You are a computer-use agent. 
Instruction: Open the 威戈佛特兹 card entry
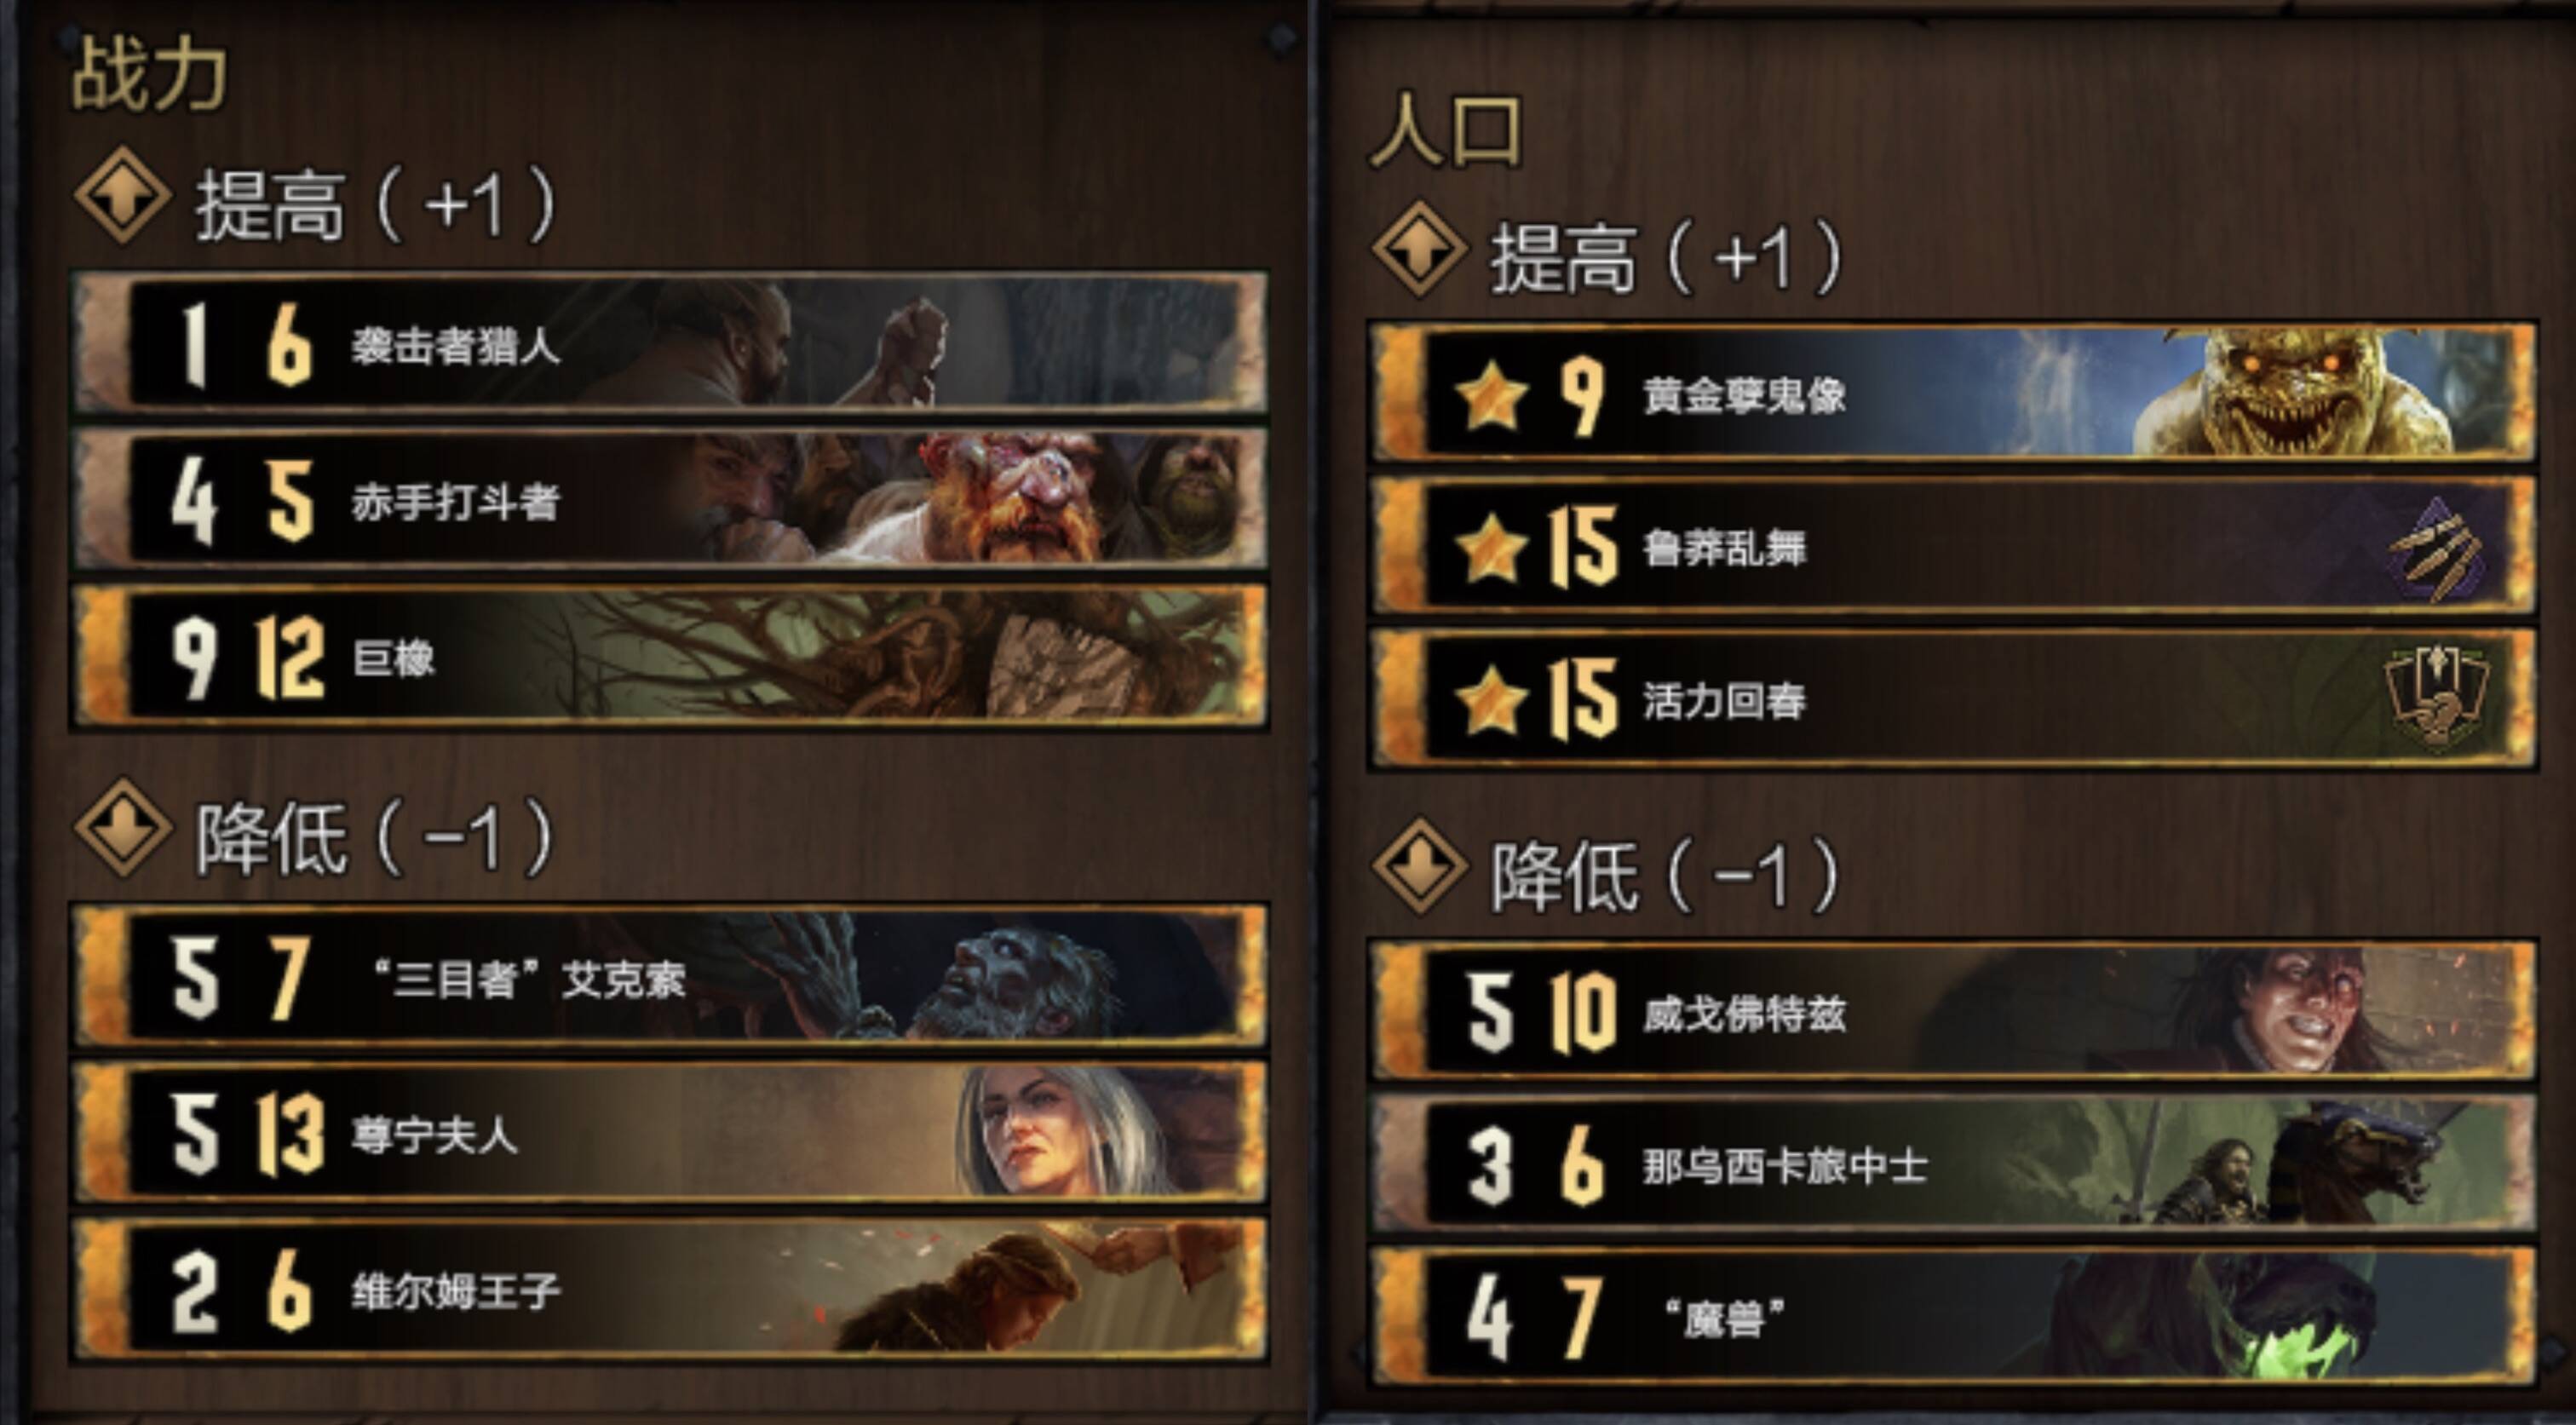(x=1952, y=1011)
